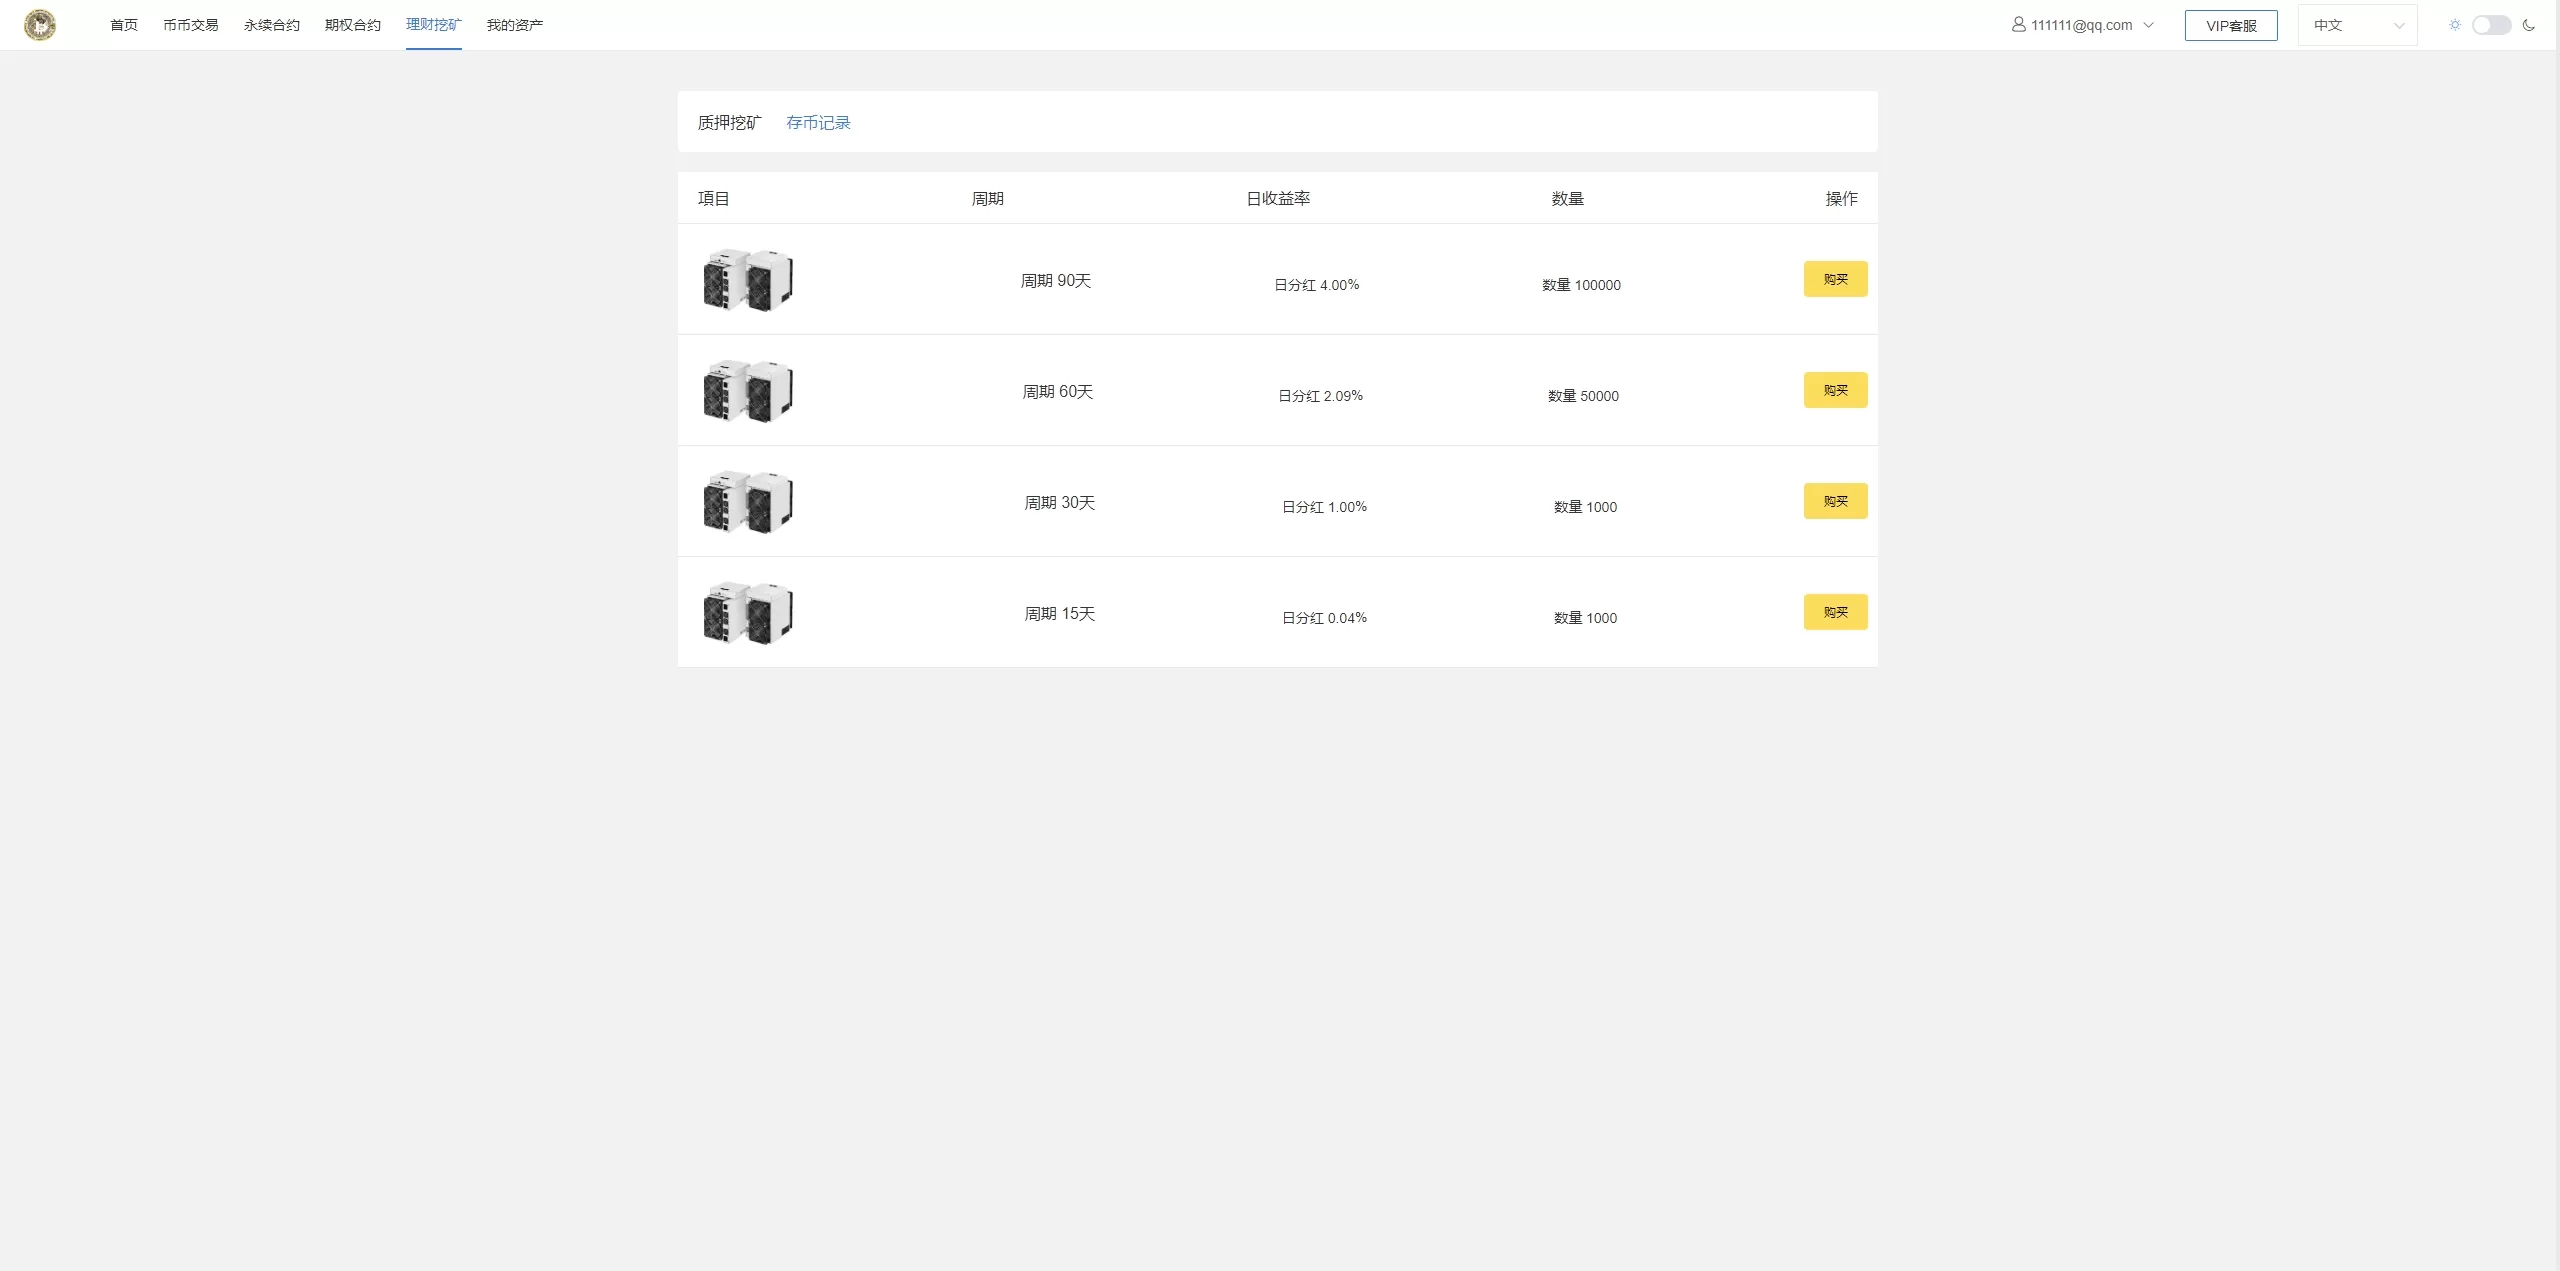Image resolution: width=2560 pixels, height=1271 pixels.
Task: Click the VIP客服 button
Action: [x=2231, y=25]
